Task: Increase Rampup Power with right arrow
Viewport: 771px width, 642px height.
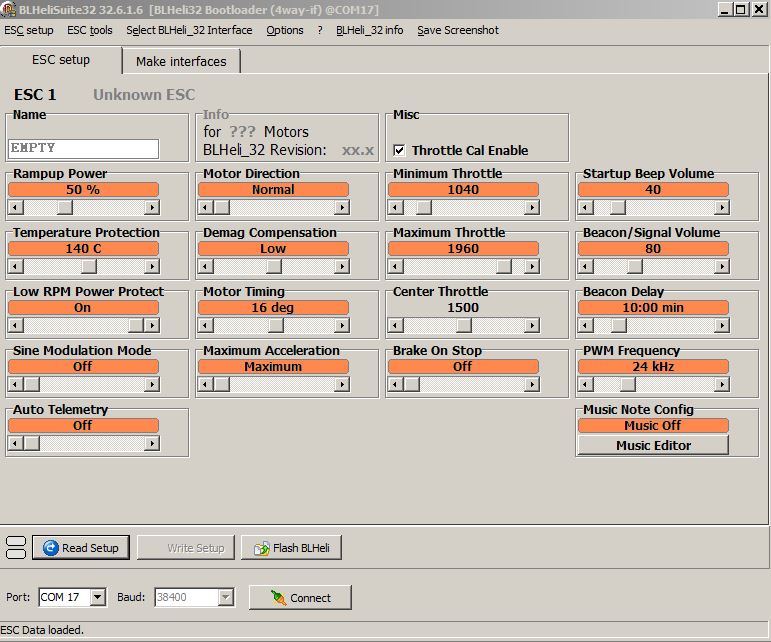Action: coord(152,207)
